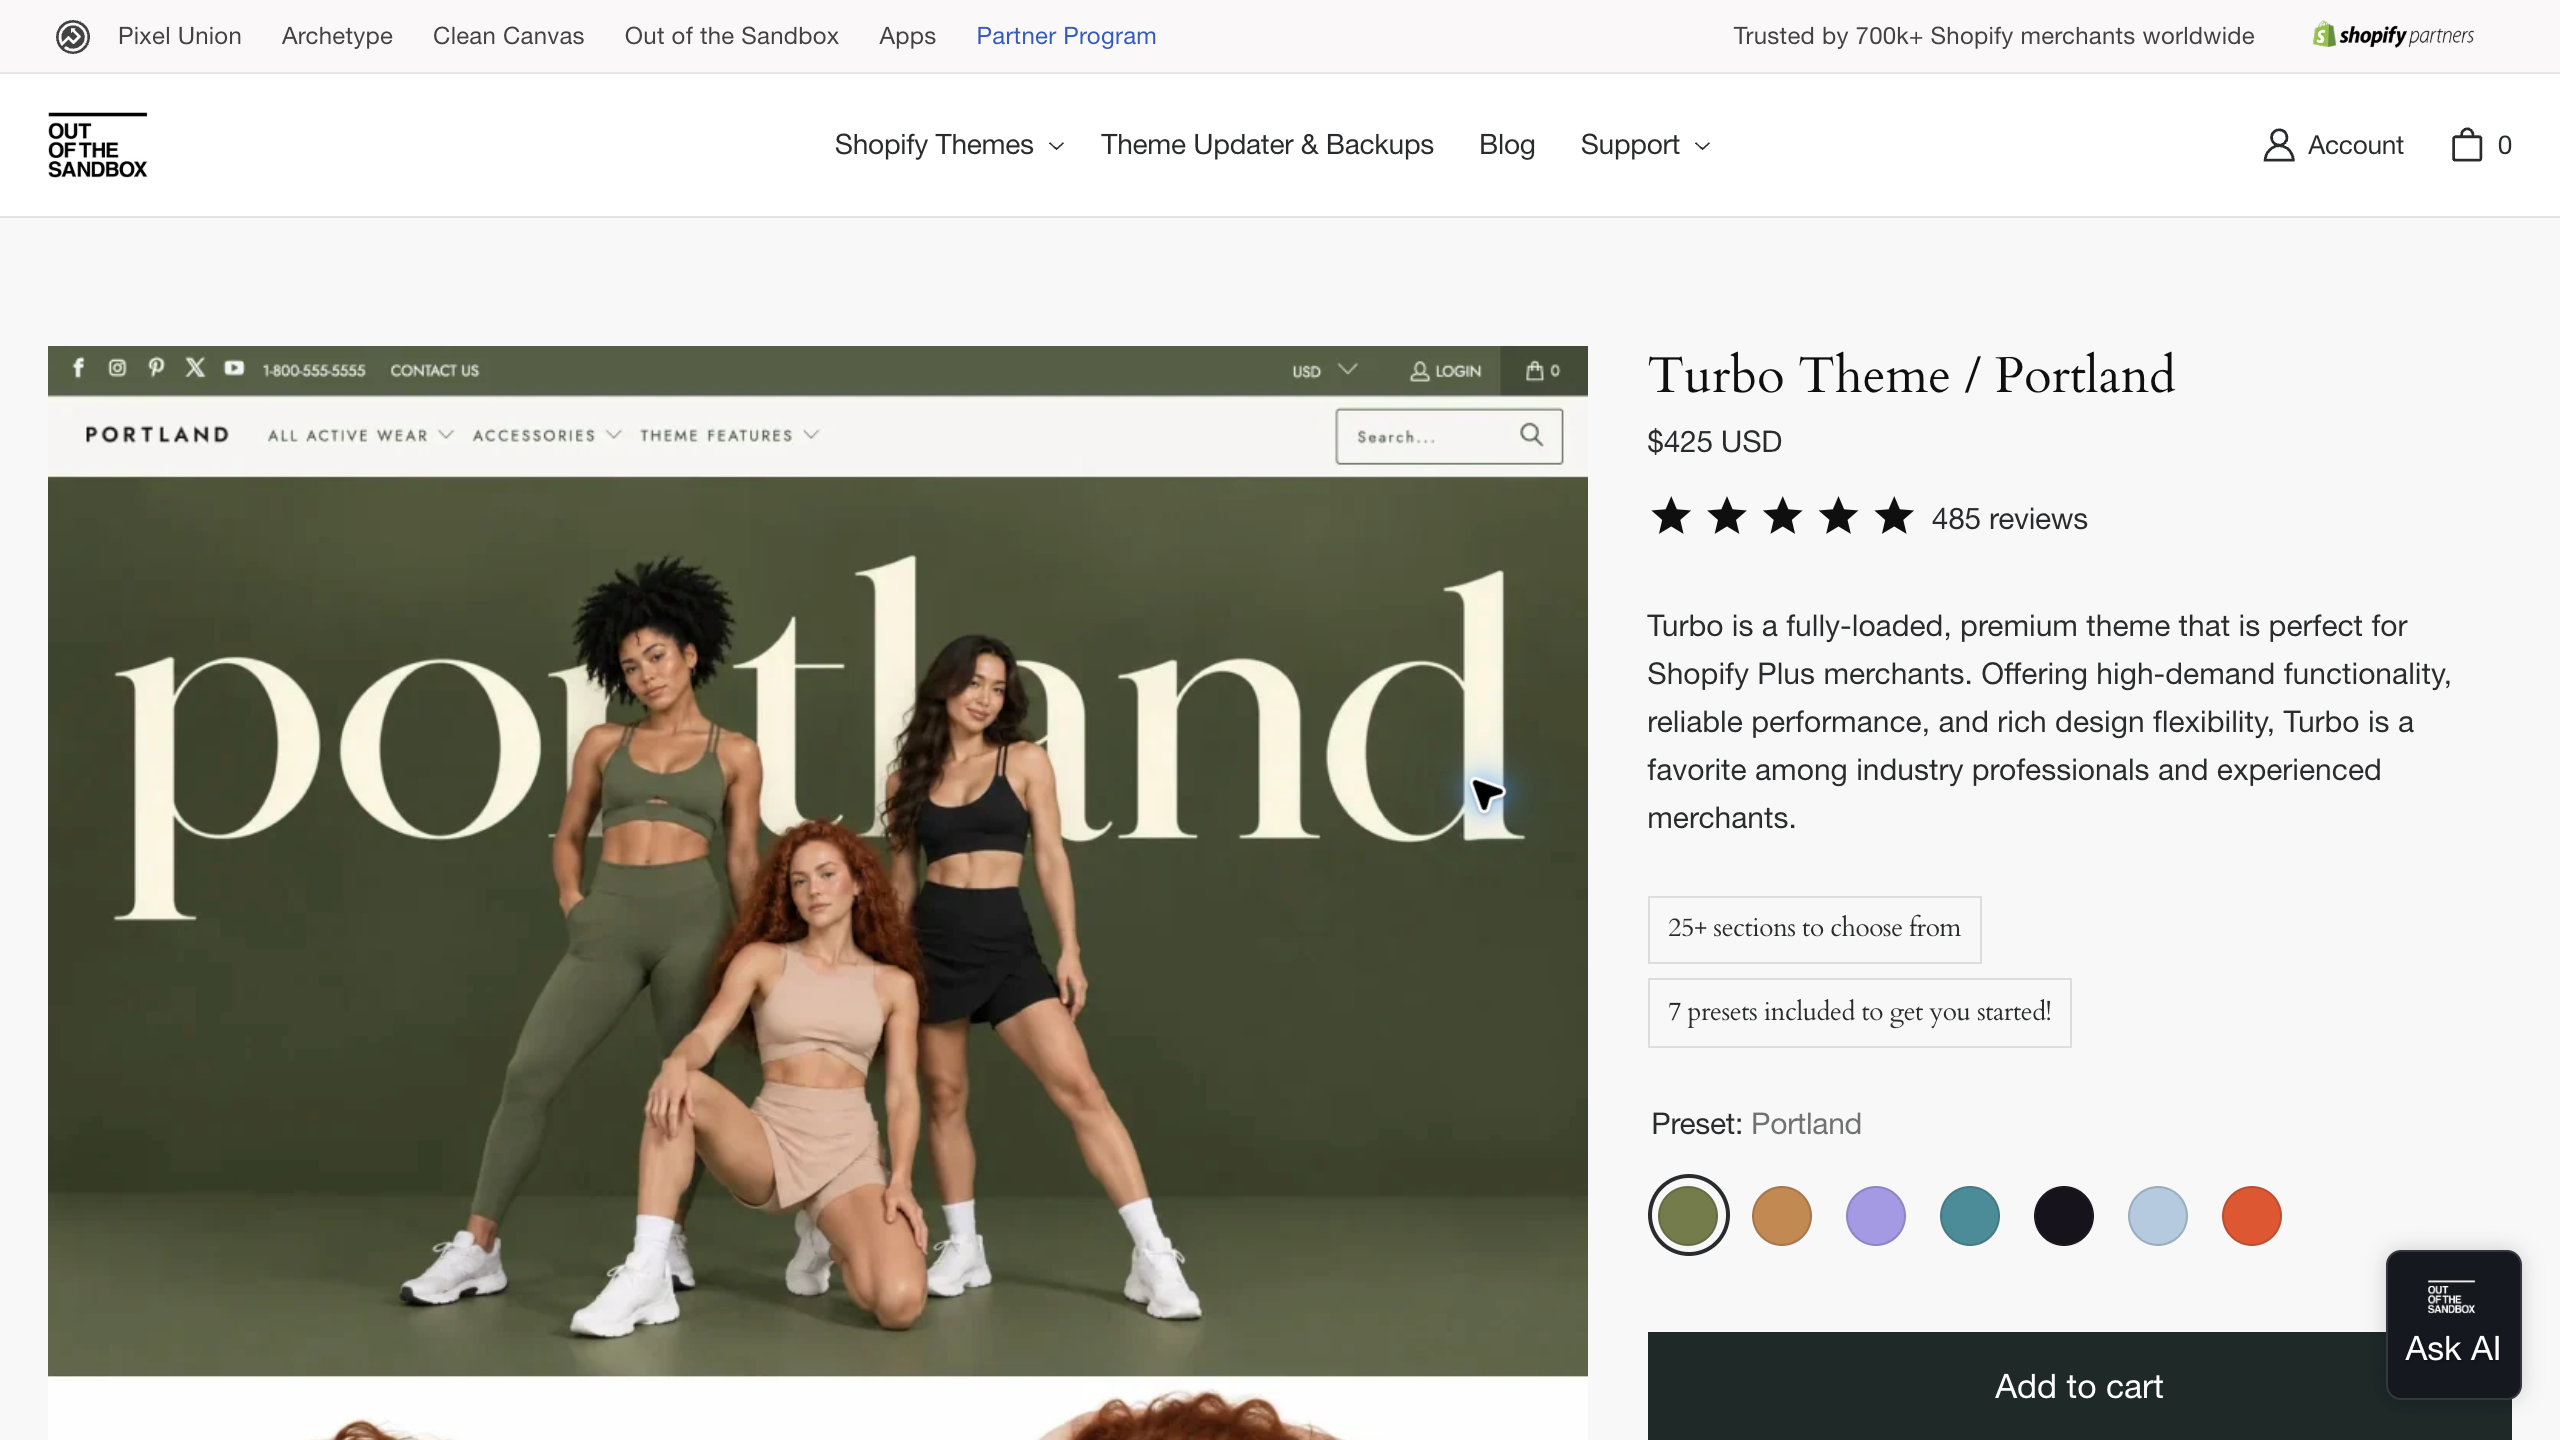The height and width of the screenshot is (1440, 2560).
Task: Click the preview's cart bag icon
Action: coord(1534,371)
